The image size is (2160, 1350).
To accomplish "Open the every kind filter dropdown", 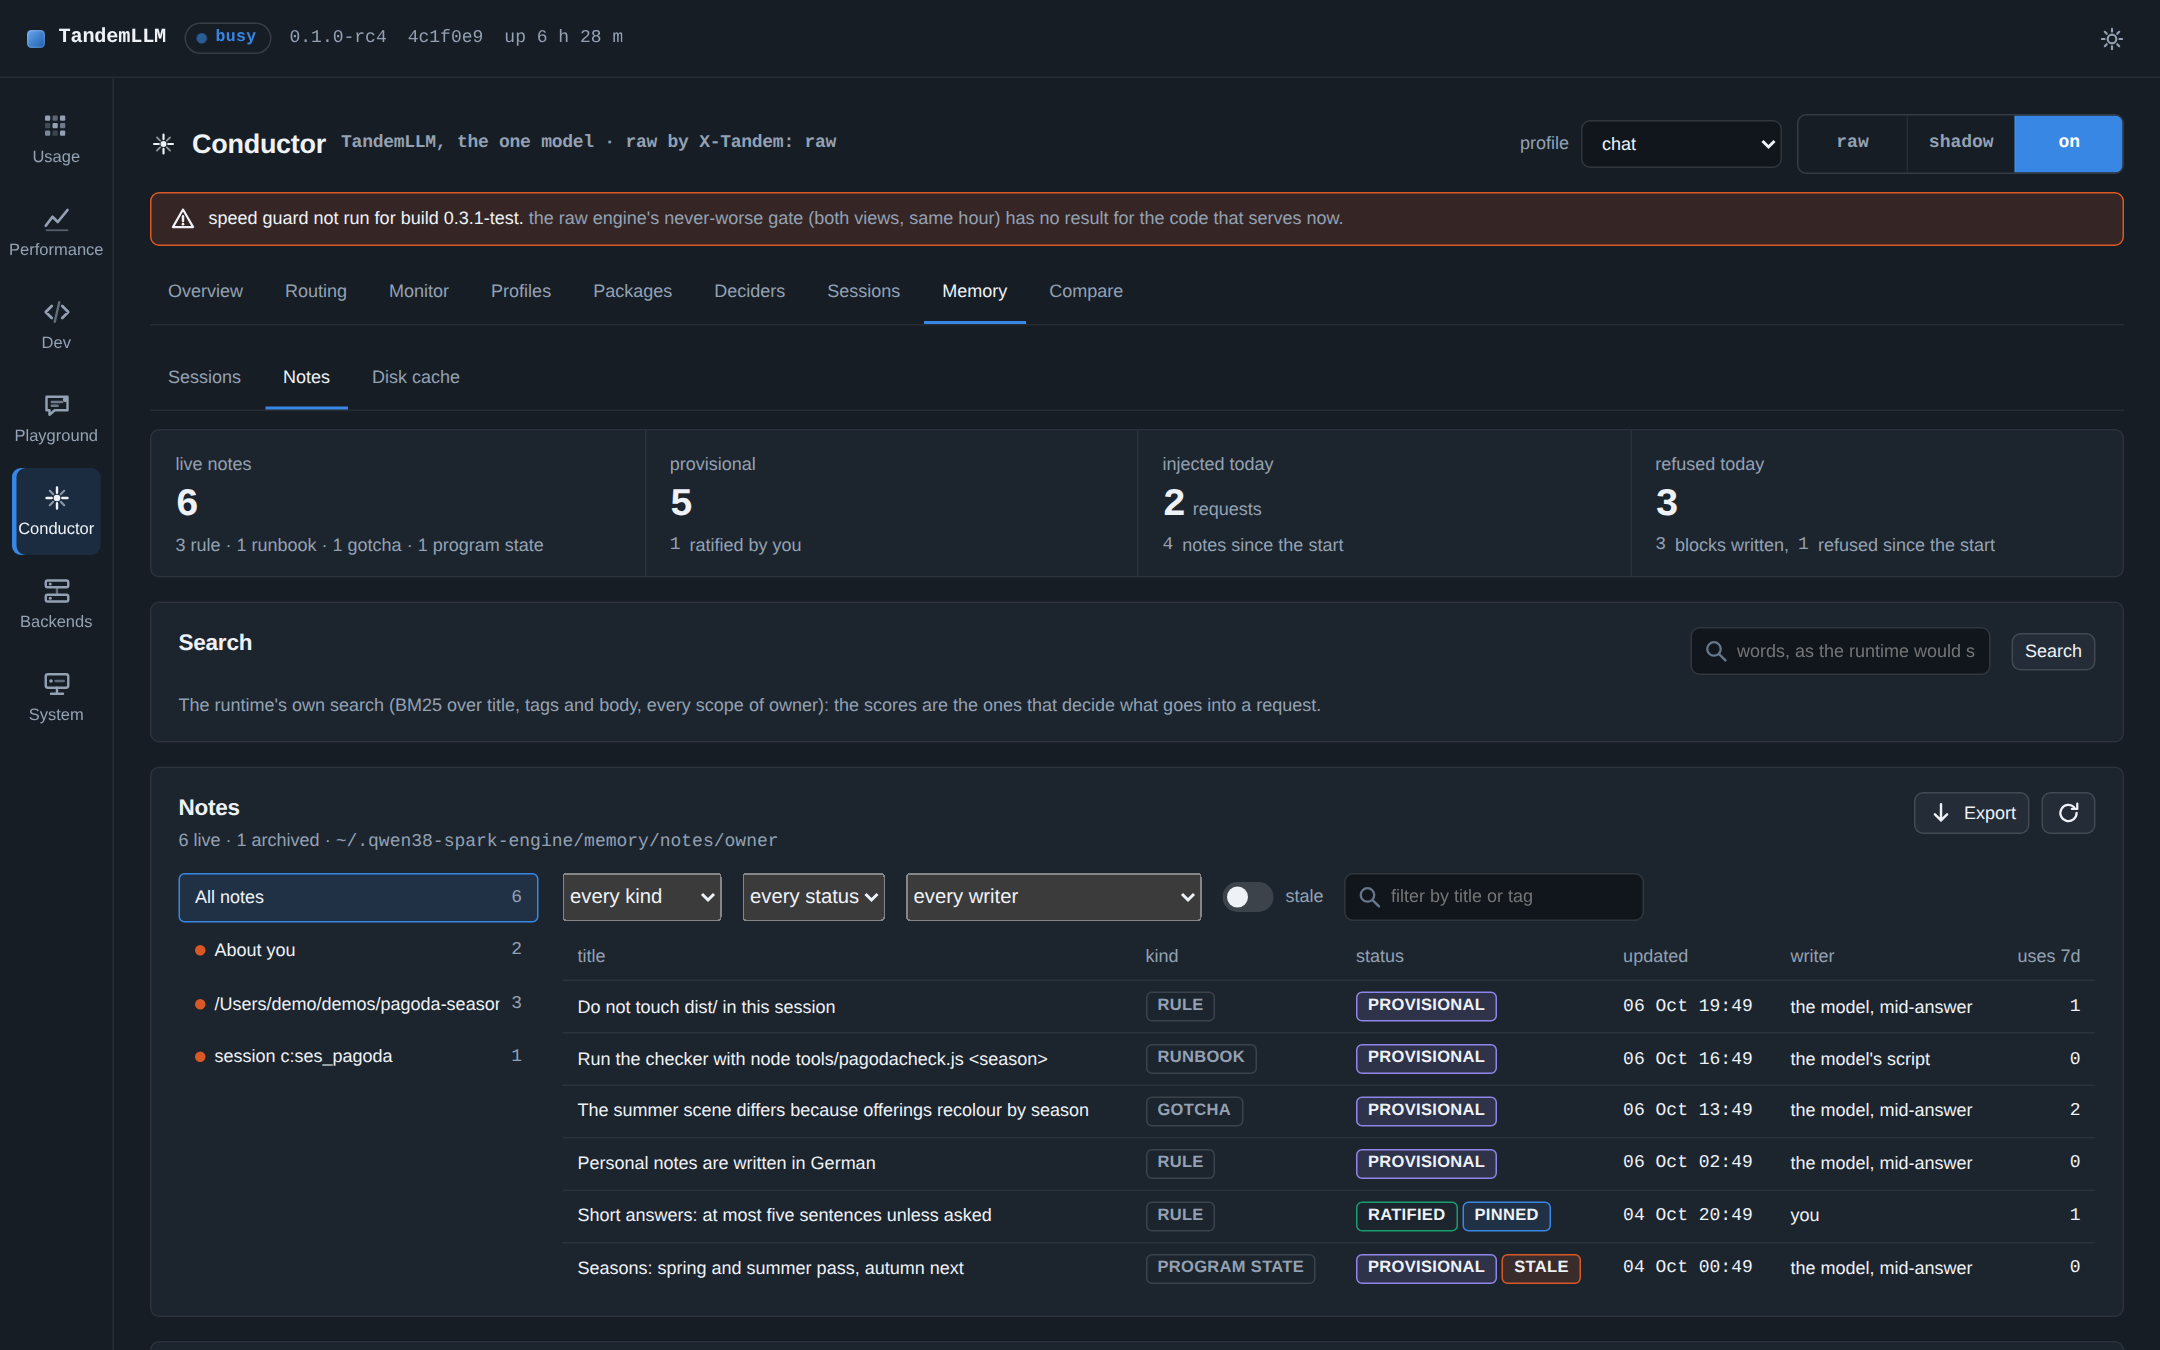I will point(641,897).
